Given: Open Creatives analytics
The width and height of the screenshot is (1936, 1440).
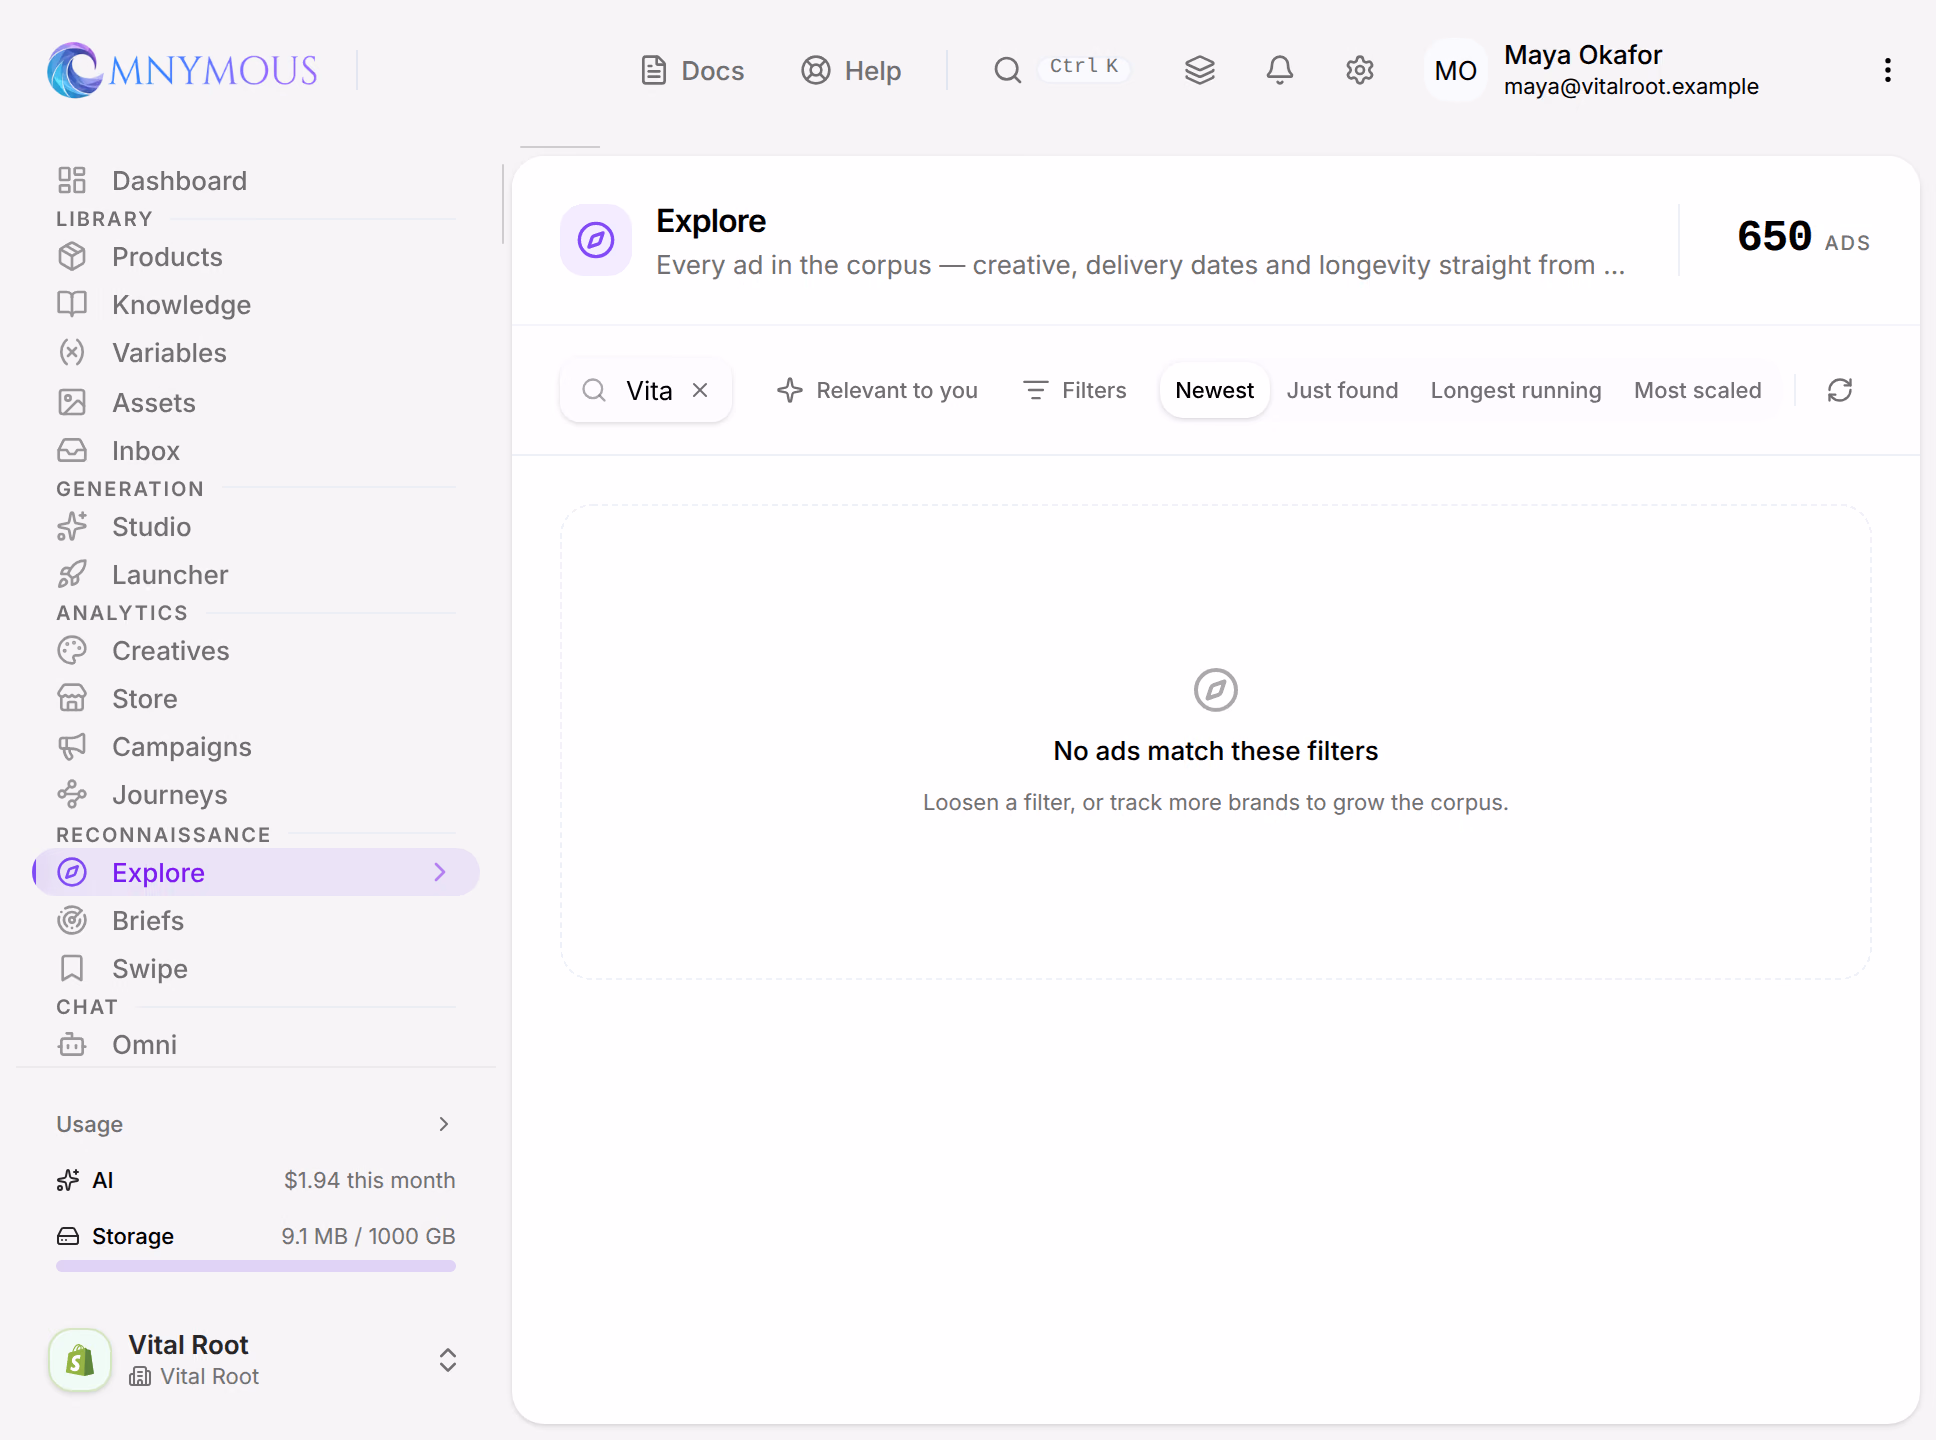Looking at the screenshot, I should click(x=256, y=650).
